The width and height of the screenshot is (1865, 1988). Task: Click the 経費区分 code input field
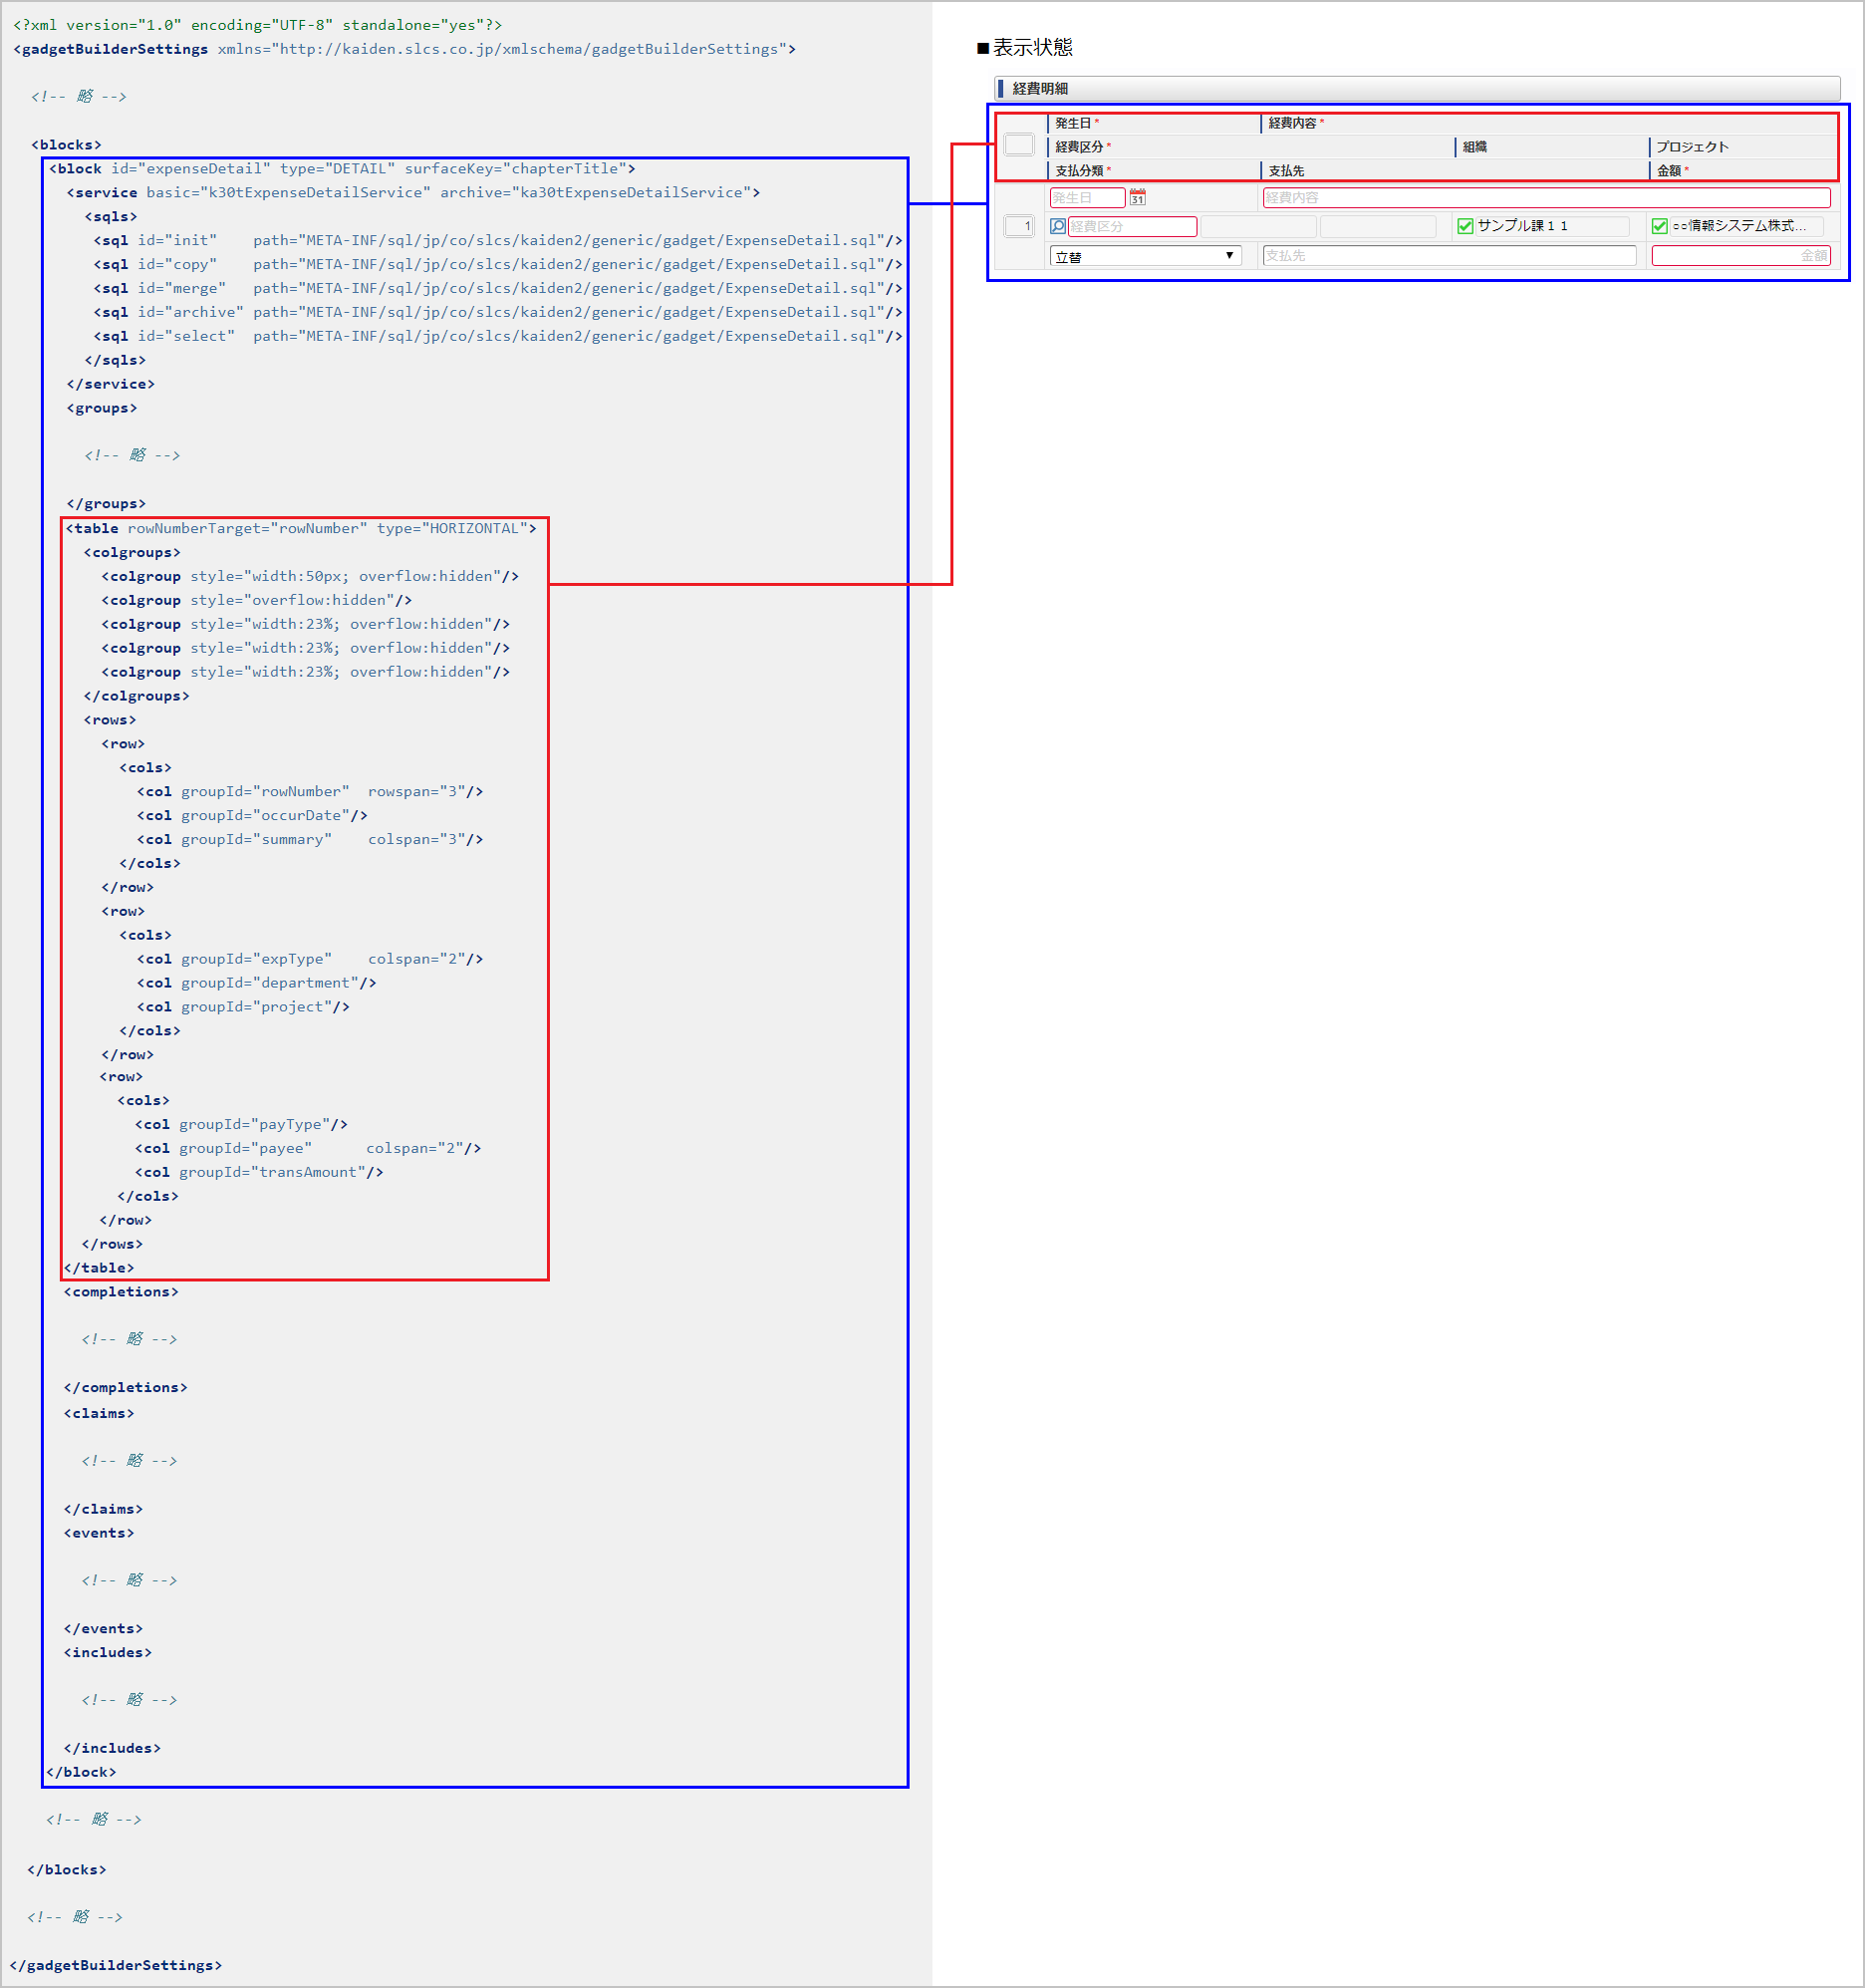pyautogui.click(x=1132, y=226)
